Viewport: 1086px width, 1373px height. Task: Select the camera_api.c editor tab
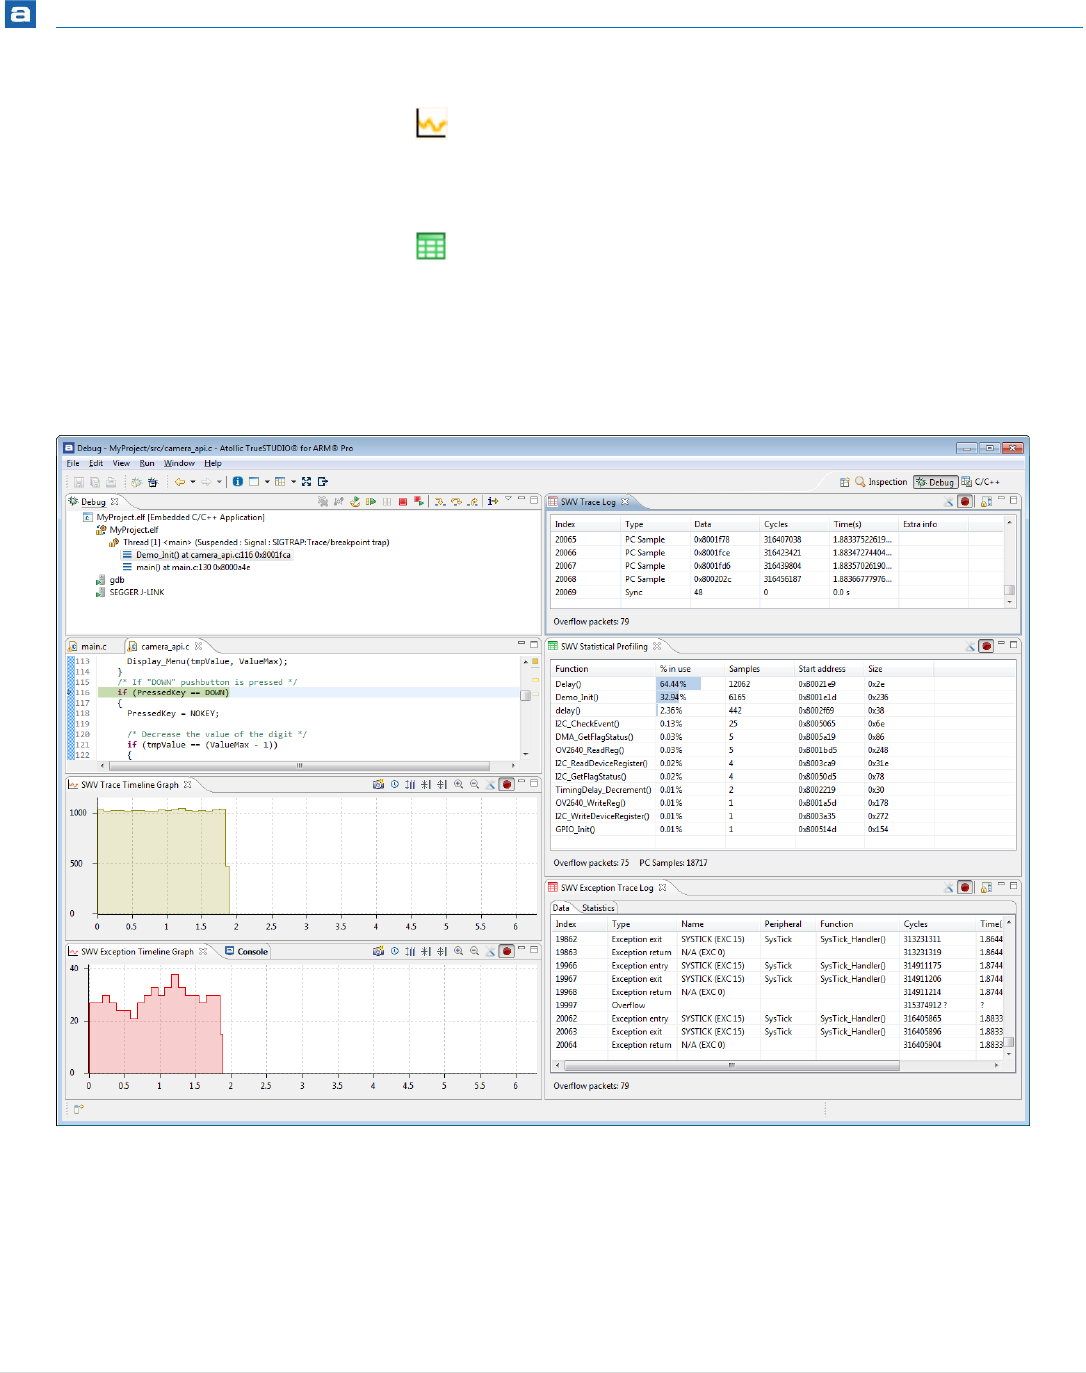(165, 646)
